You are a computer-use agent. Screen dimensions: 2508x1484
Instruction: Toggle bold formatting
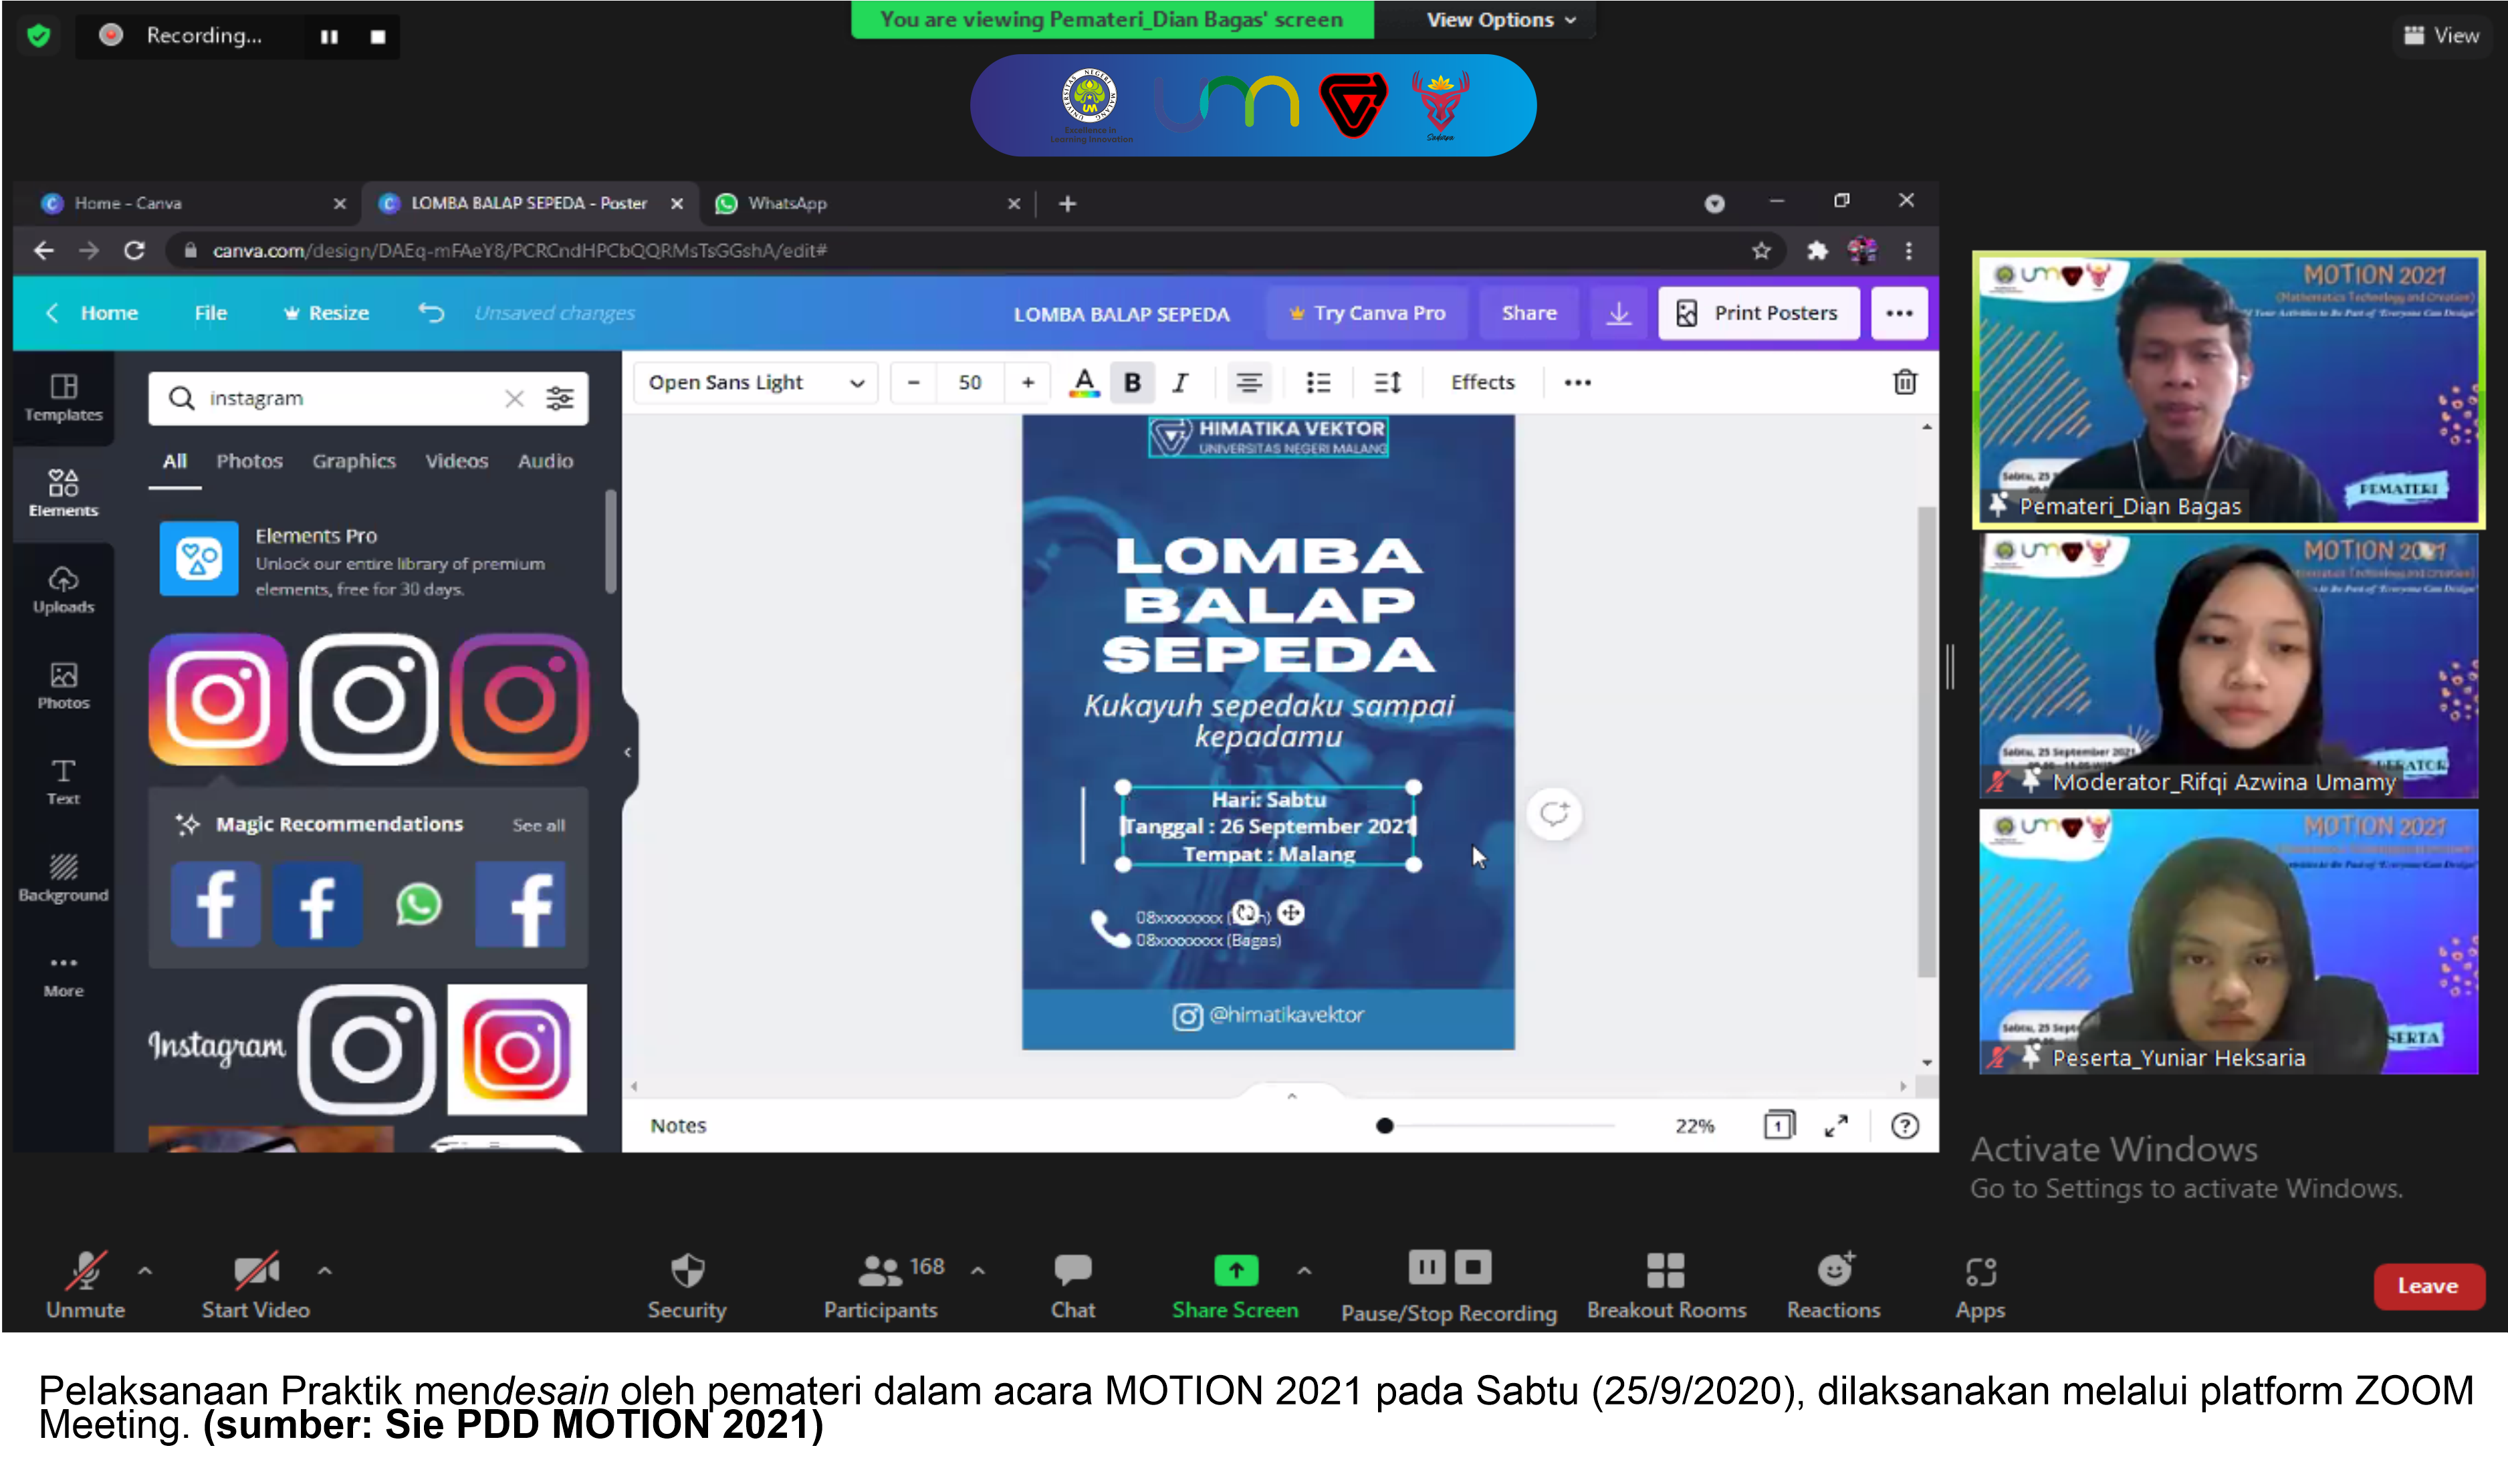[1132, 382]
